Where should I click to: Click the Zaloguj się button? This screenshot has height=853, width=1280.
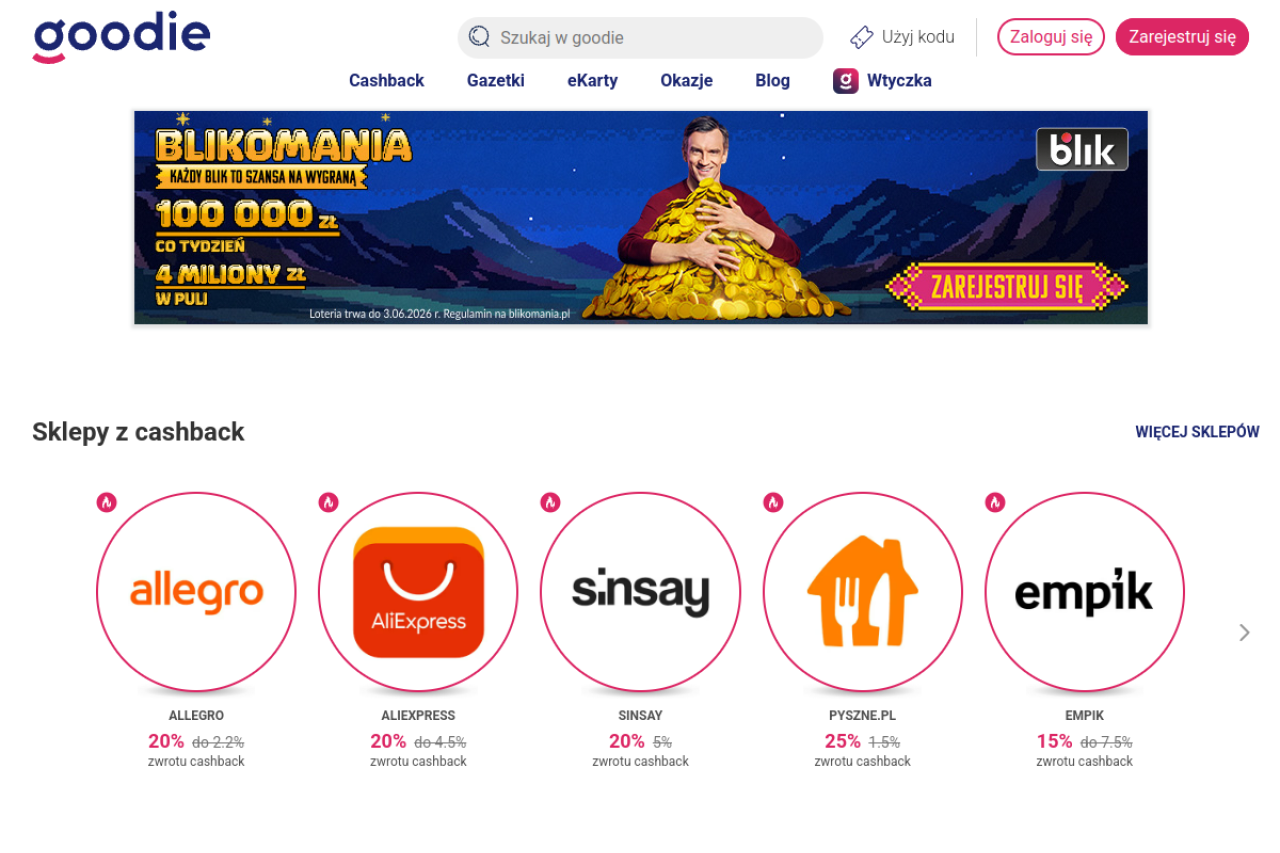[1051, 37]
